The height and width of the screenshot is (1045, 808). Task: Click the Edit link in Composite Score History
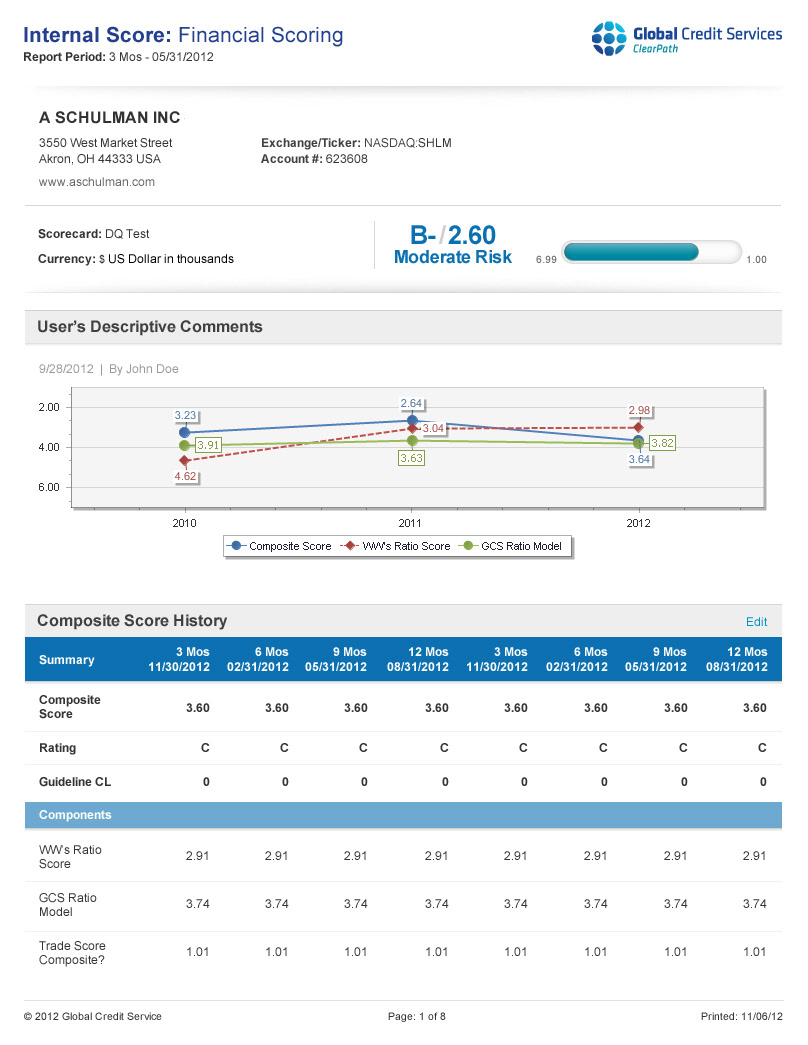click(x=756, y=622)
